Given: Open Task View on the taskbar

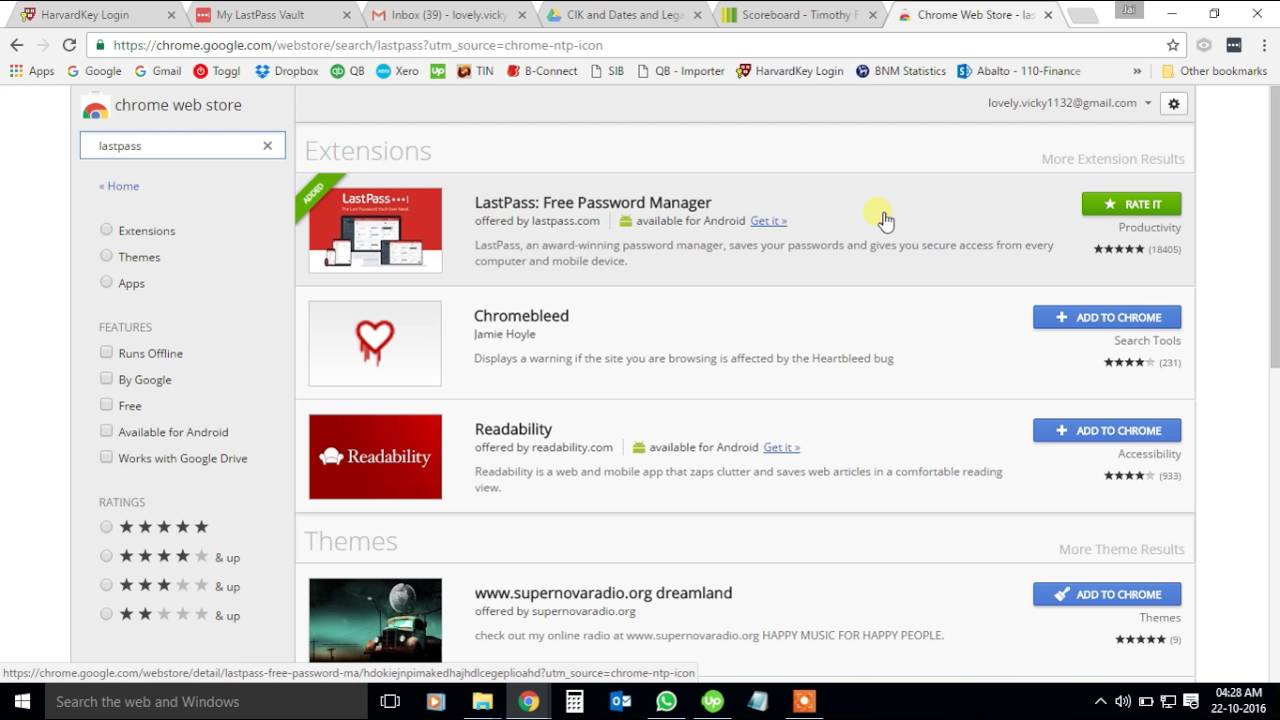Looking at the screenshot, I should click(390, 701).
